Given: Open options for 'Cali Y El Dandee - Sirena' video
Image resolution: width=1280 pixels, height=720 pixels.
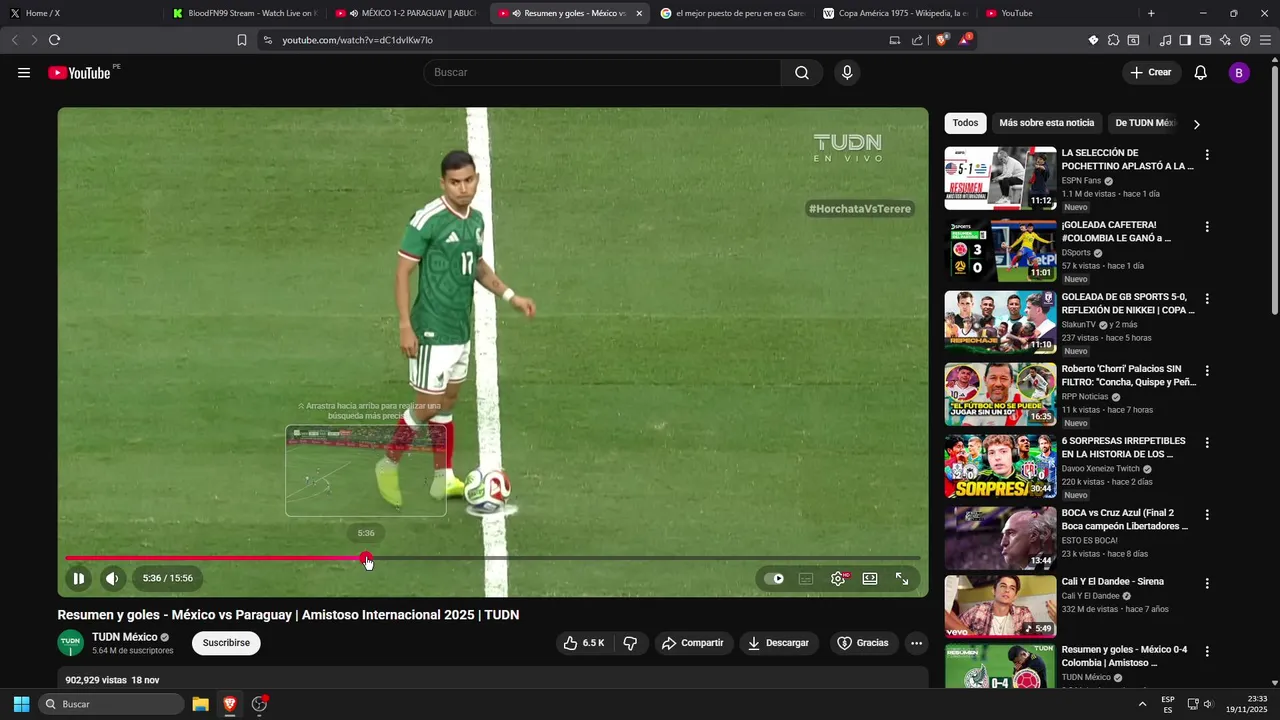Looking at the screenshot, I should pos(1207,583).
